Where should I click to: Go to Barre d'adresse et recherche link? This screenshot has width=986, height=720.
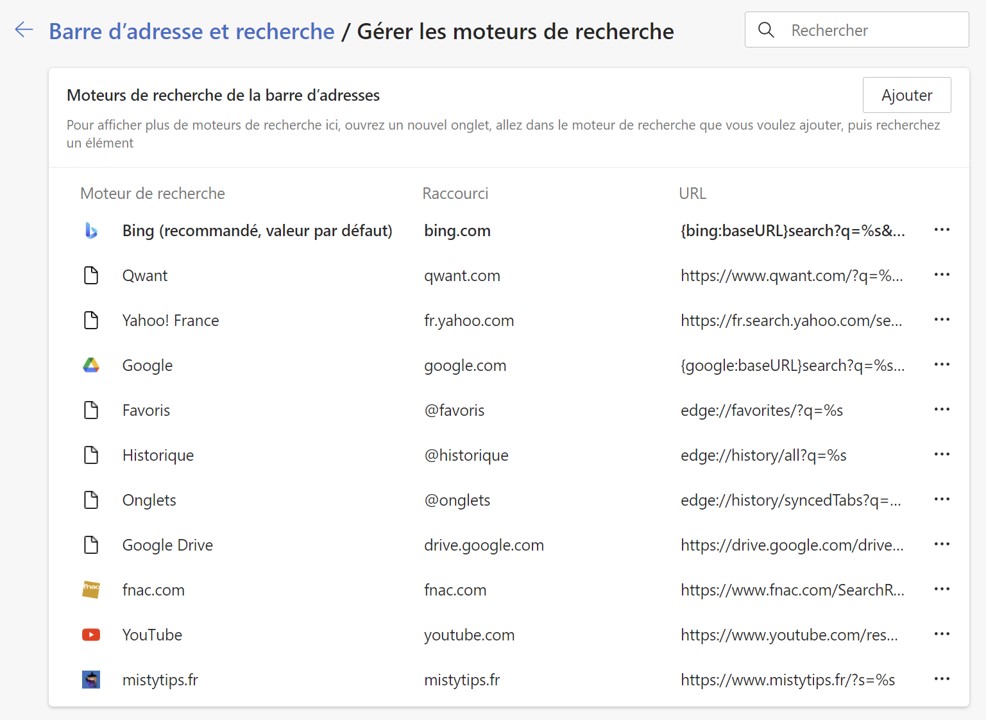[x=191, y=31]
